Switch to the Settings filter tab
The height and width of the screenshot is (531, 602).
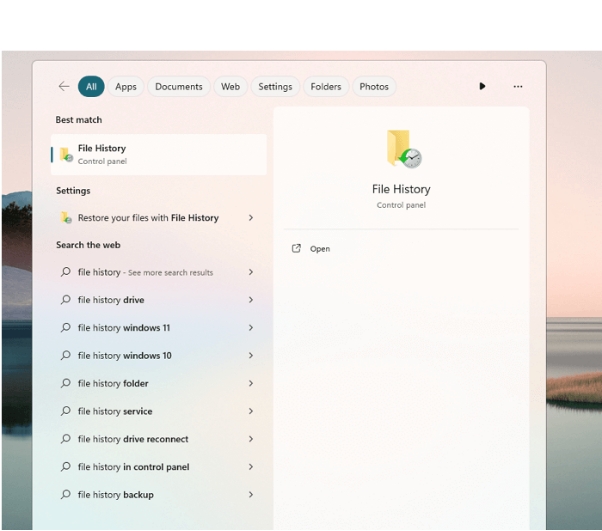pos(275,86)
